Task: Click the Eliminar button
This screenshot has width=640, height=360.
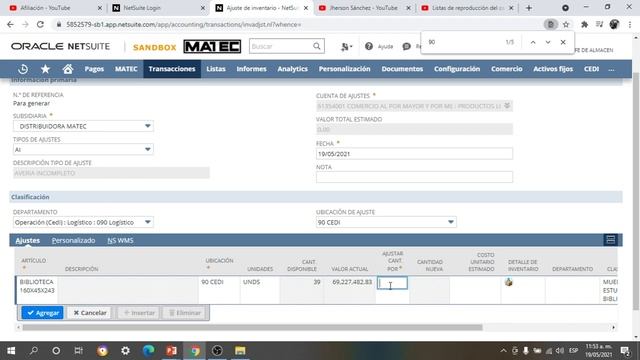Action: pyautogui.click(x=185, y=313)
